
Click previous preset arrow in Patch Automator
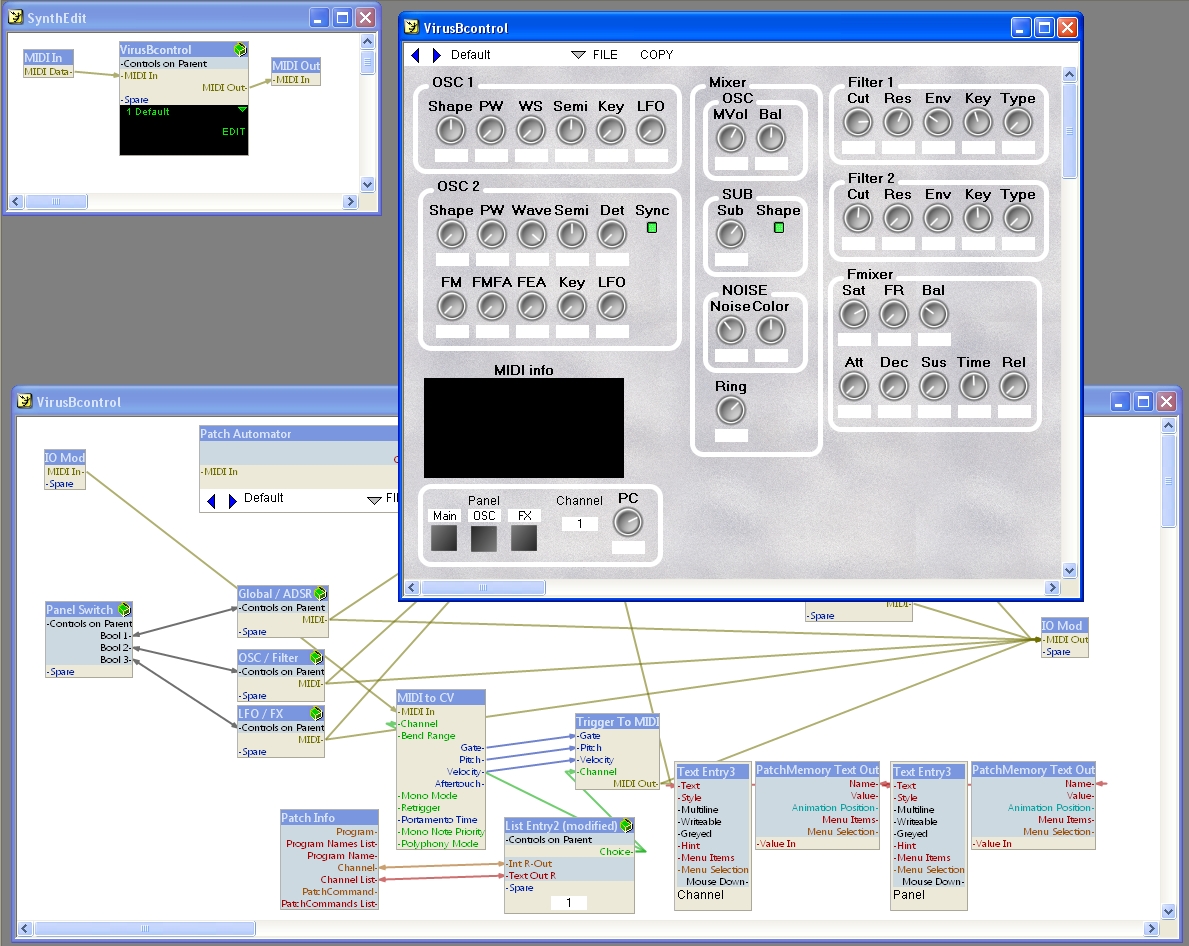point(212,500)
